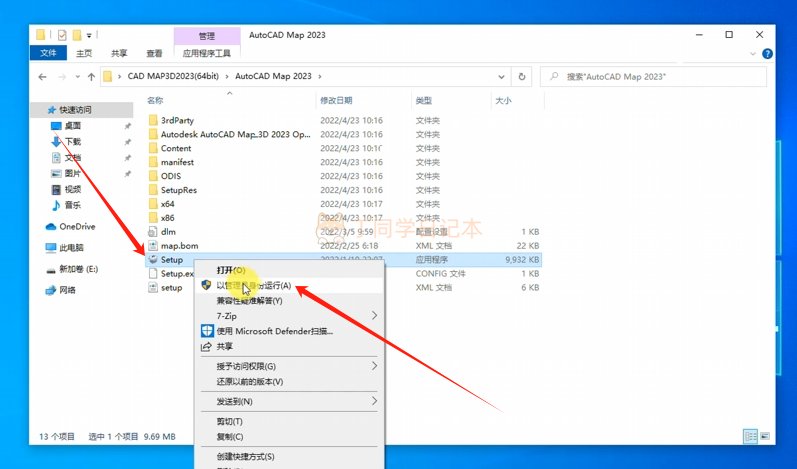Screen dimensions: 797x469
Task: Expand the 7-Zip submenu
Action: pos(375,316)
